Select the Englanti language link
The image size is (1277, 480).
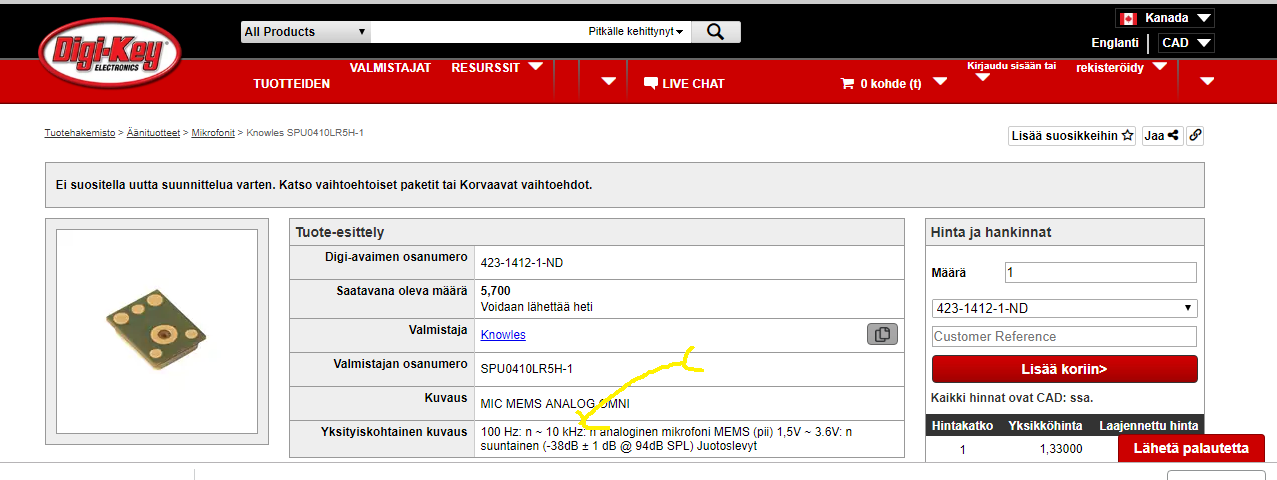tap(1115, 43)
